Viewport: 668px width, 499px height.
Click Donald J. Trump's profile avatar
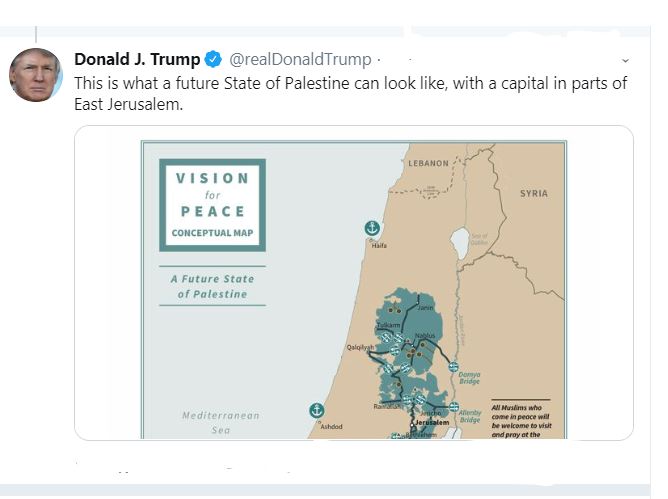[36, 74]
